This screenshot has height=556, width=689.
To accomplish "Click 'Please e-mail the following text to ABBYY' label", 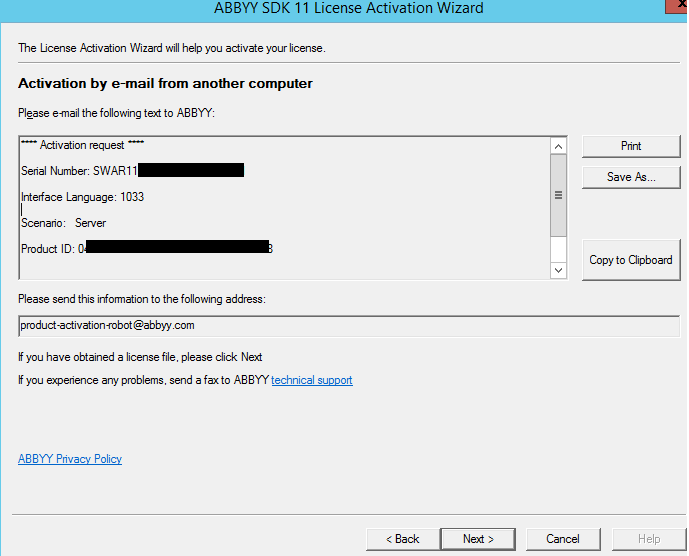I will tap(116, 113).
